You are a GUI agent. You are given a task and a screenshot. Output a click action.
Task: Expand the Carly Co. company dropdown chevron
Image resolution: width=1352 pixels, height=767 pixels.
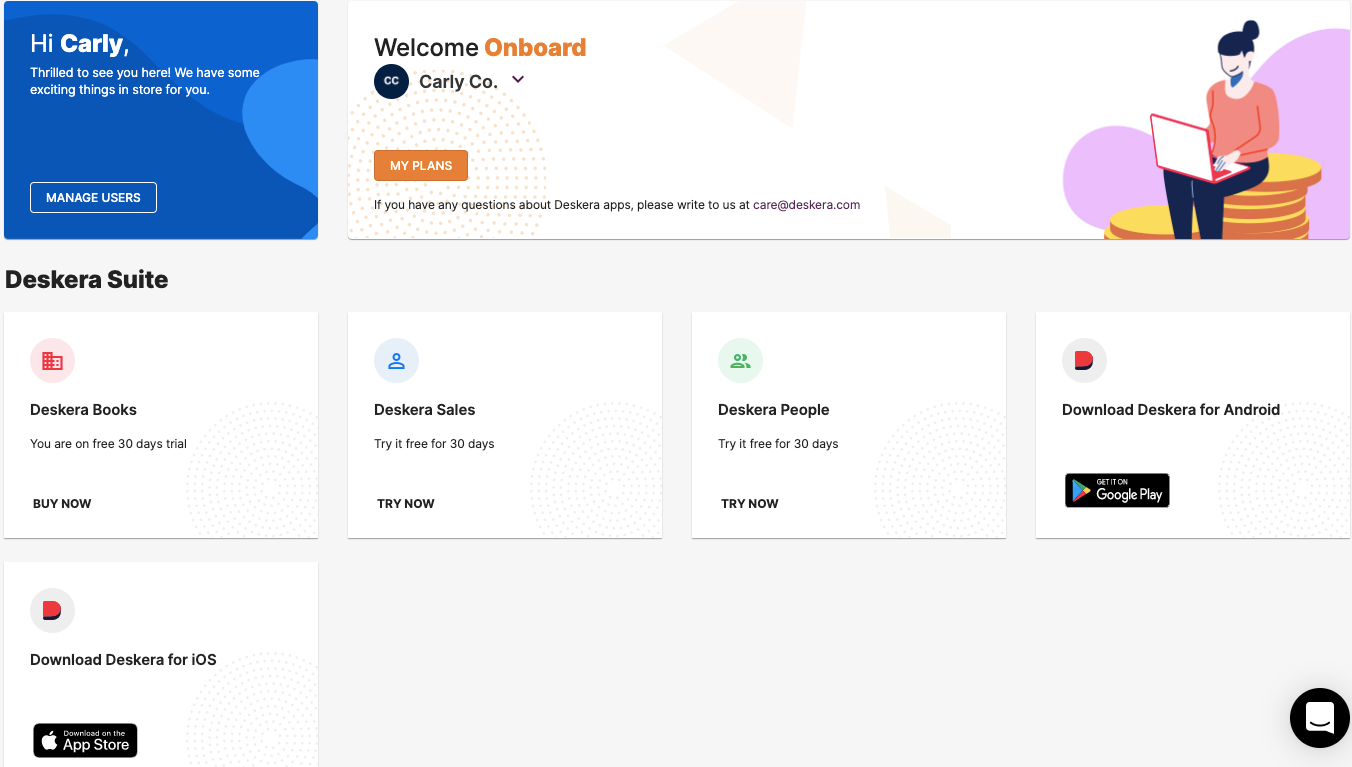coord(518,80)
